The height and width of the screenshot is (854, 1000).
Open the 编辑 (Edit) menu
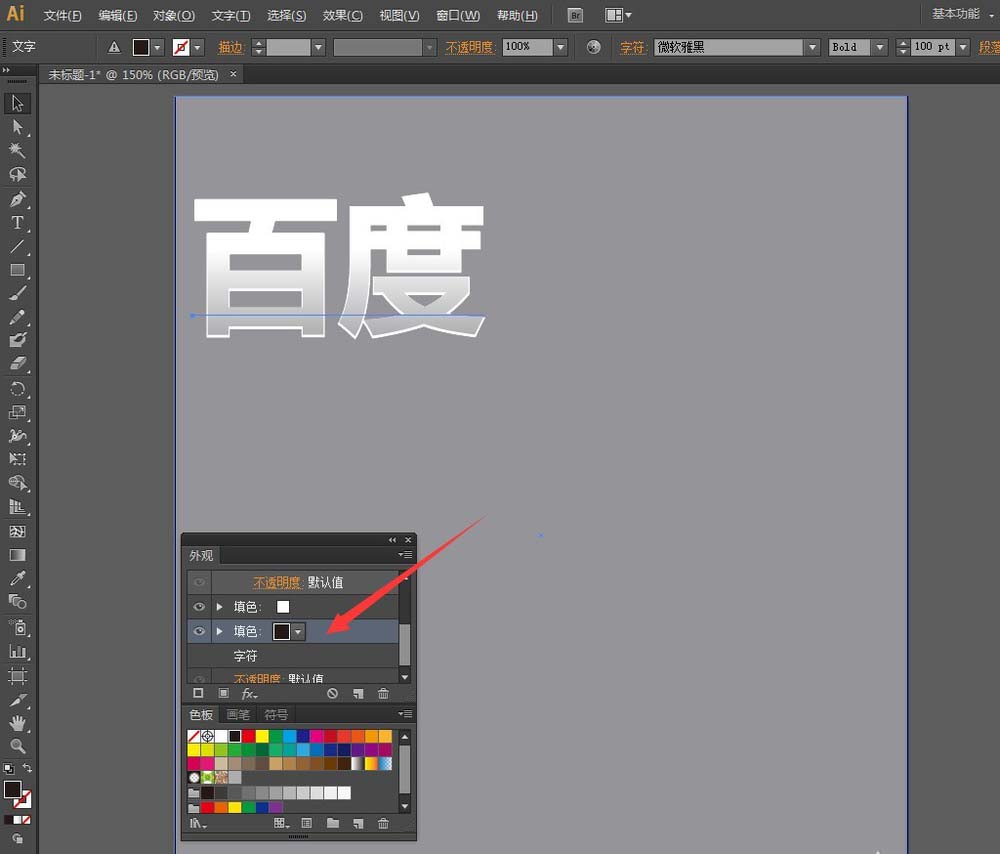(x=117, y=15)
